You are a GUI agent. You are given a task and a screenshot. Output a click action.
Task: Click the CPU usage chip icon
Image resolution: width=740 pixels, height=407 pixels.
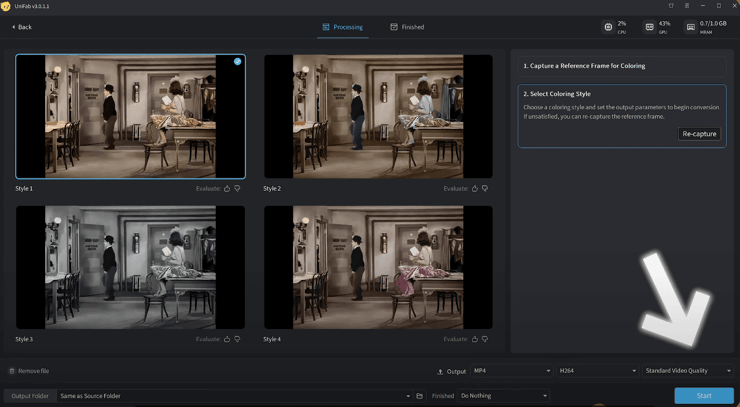[608, 27]
